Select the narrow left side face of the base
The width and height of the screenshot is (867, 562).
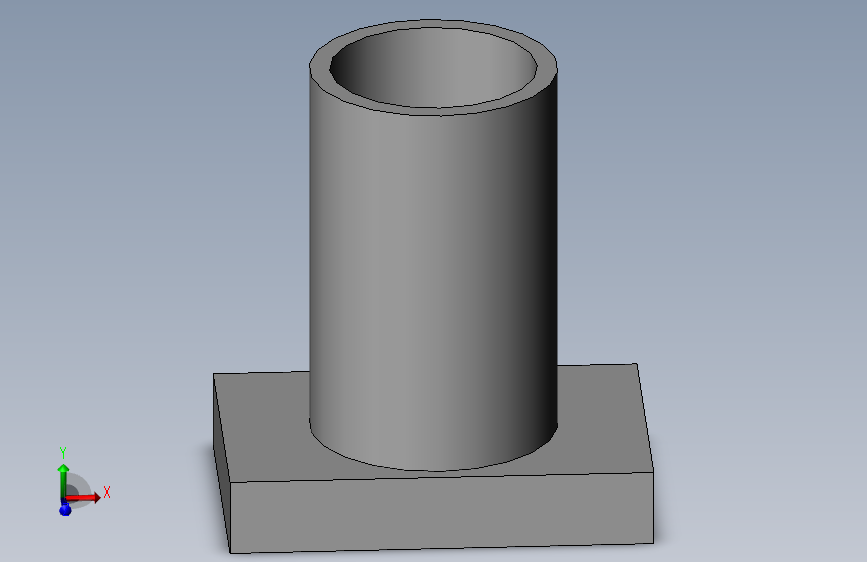click(222, 465)
